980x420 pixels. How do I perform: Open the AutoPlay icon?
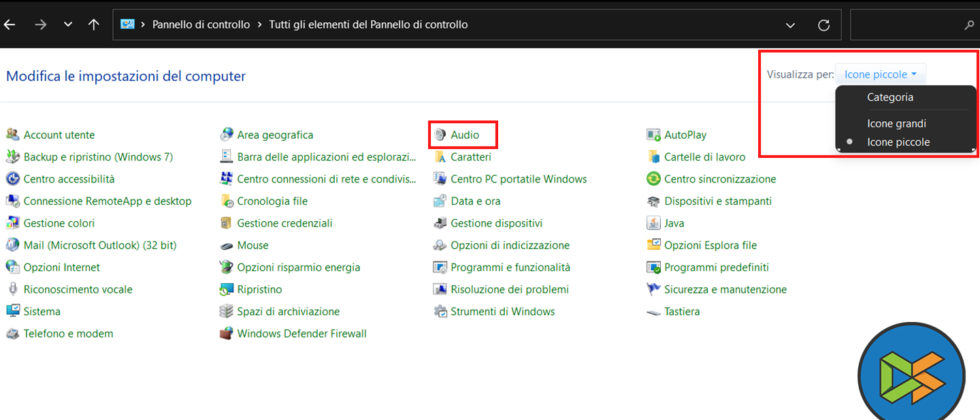coord(654,134)
